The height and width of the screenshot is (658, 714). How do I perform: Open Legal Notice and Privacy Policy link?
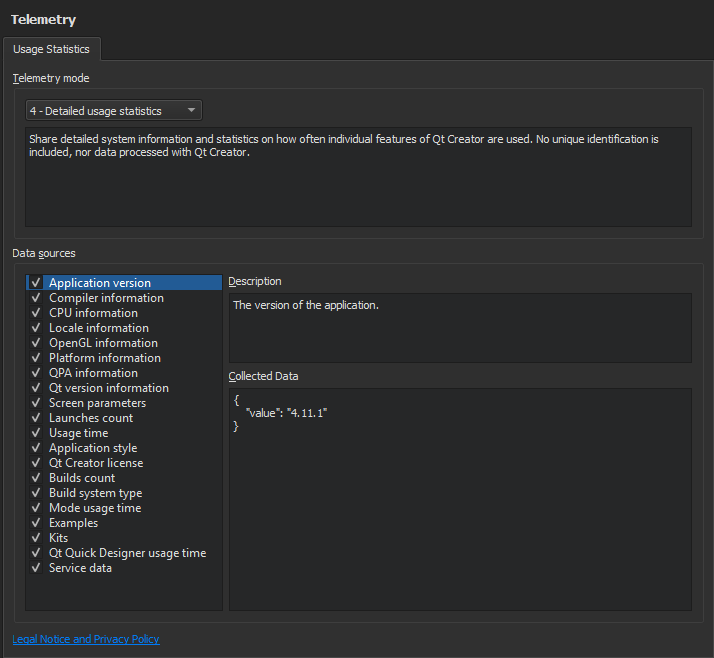86,639
